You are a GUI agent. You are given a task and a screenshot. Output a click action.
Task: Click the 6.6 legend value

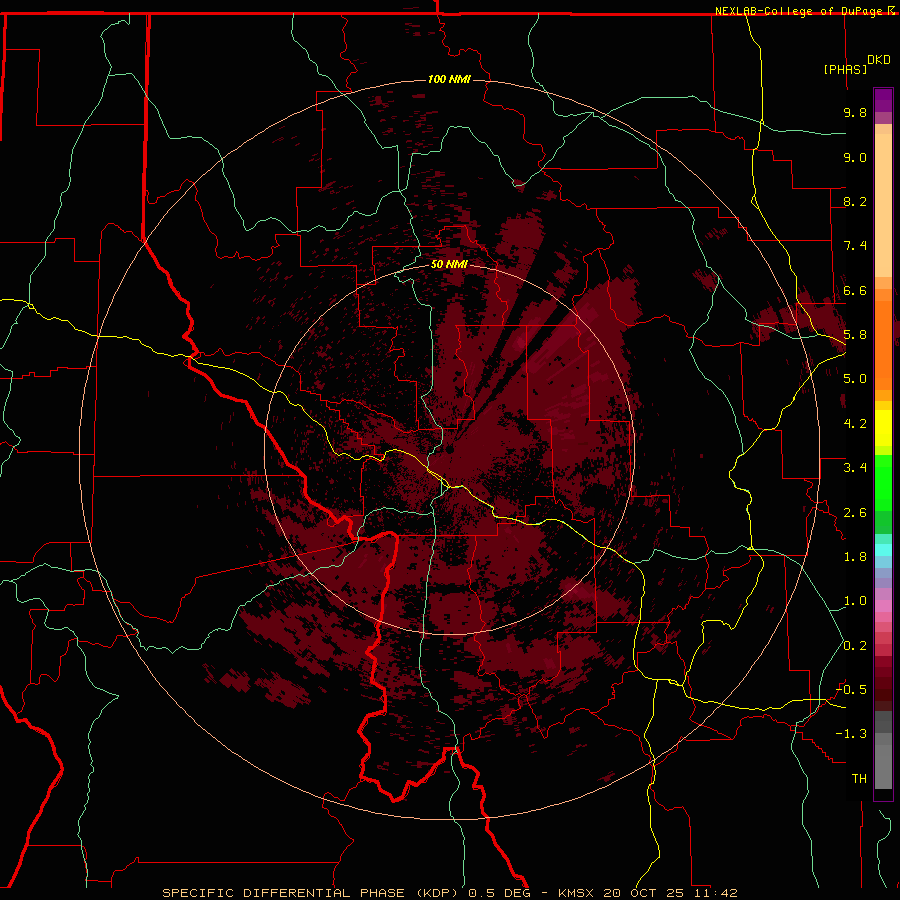[x=855, y=290]
